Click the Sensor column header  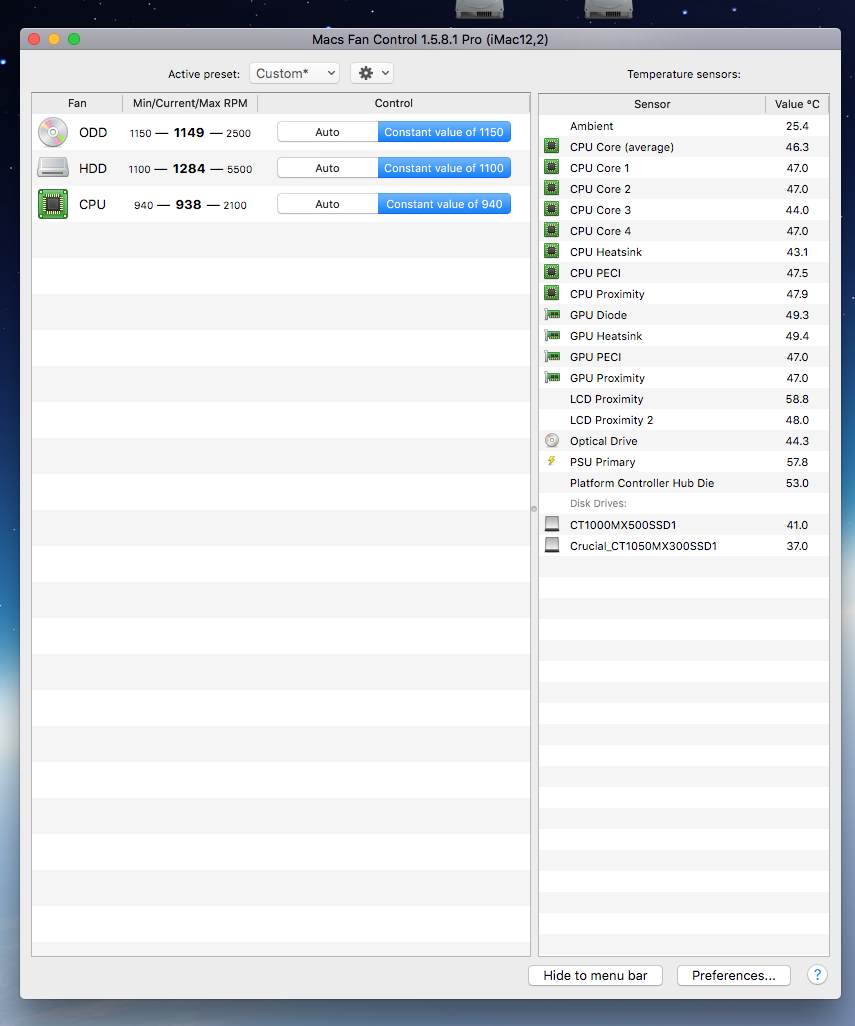(x=652, y=104)
